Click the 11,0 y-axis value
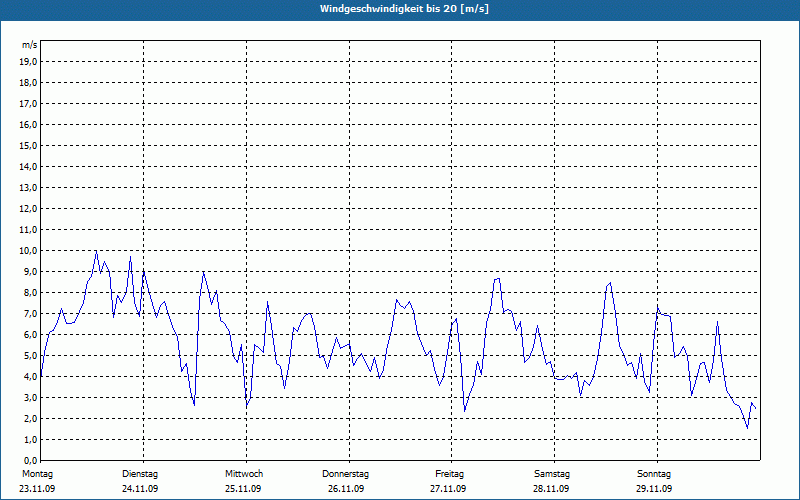This screenshot has height=500, width=800. [28, 230]
